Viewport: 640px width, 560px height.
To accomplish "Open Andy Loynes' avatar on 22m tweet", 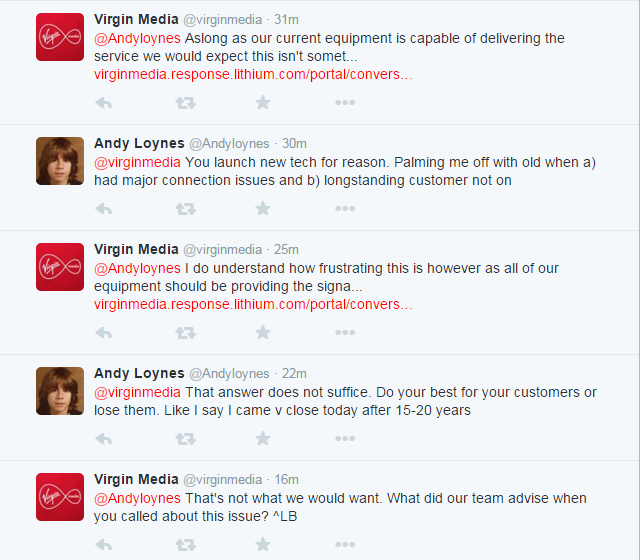I will [60, 391].
